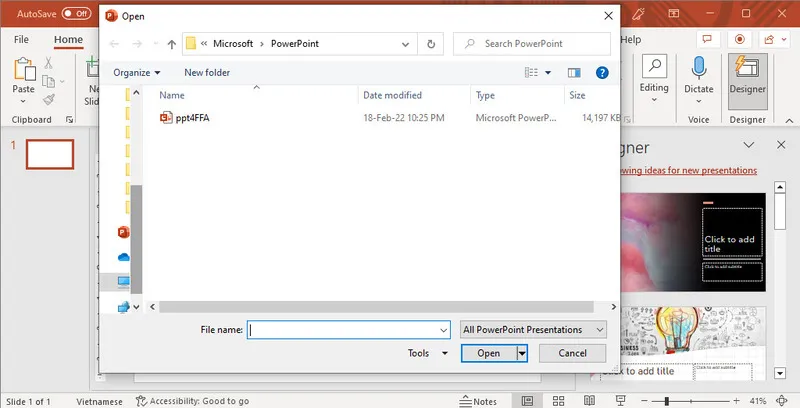Image resolution: width=800 pixels, height=408 pixels.
Task: Sort by Date modified column
Action: [x=392, y=95]
